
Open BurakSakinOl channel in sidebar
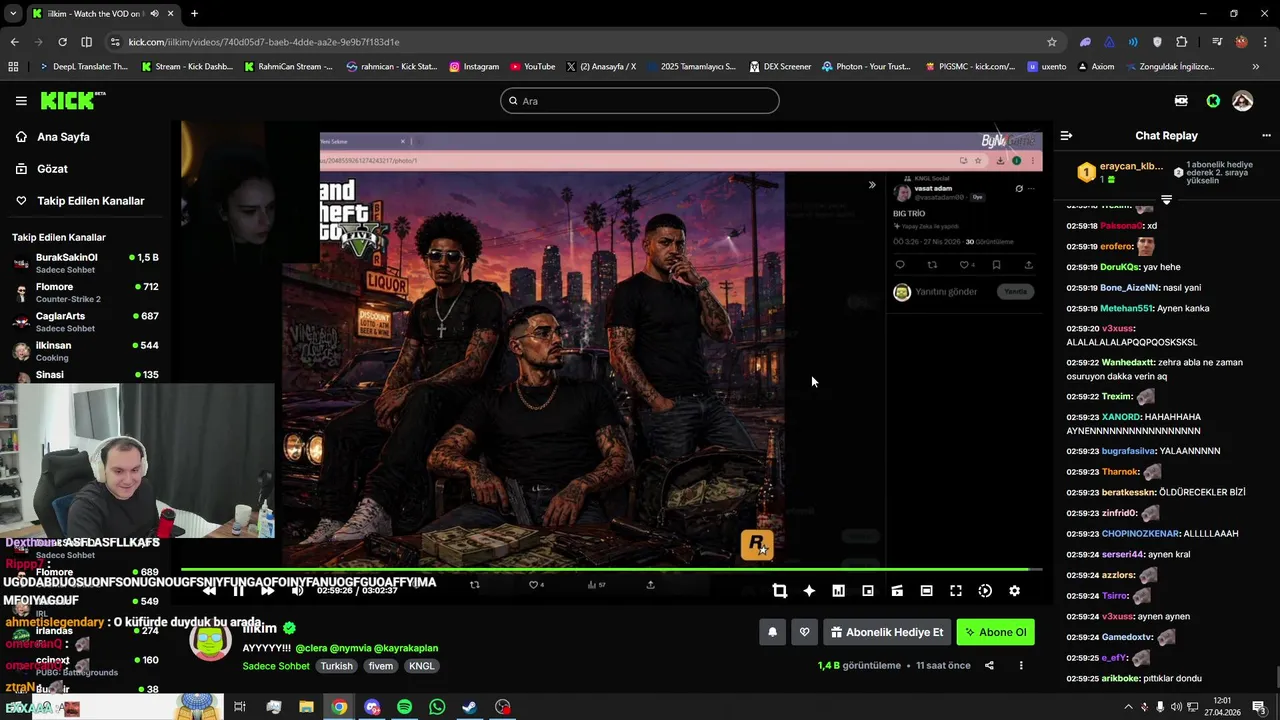[86, 263]
